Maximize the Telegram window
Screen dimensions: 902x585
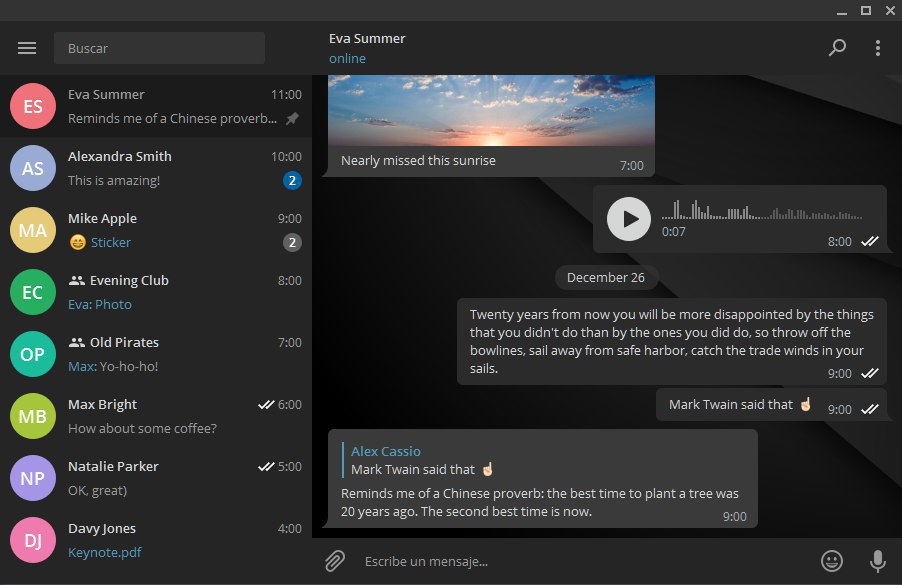(x=865, y=10)
